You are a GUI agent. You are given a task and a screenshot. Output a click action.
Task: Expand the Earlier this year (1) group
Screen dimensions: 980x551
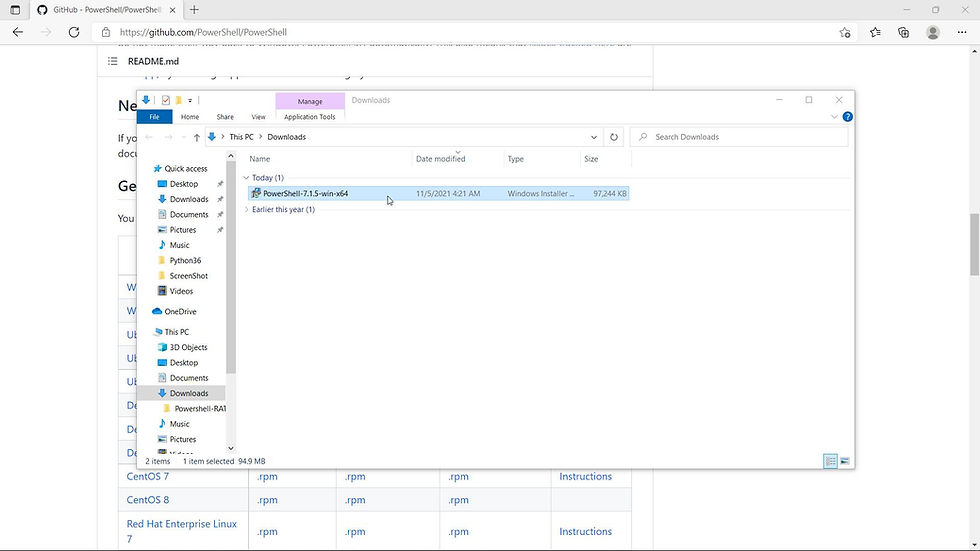tap(246, 210)
